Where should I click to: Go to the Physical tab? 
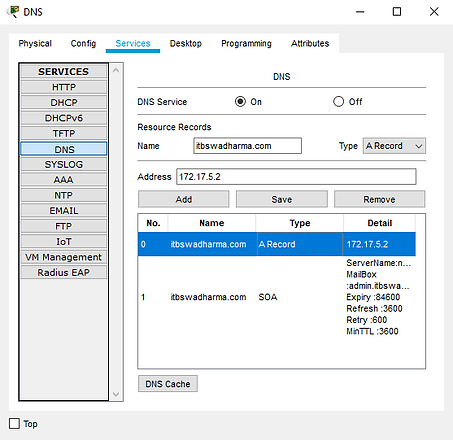35,43
